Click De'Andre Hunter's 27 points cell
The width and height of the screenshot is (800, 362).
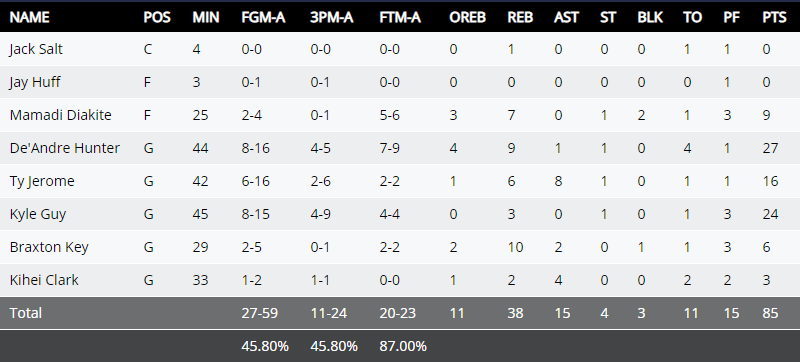(770, 148)
